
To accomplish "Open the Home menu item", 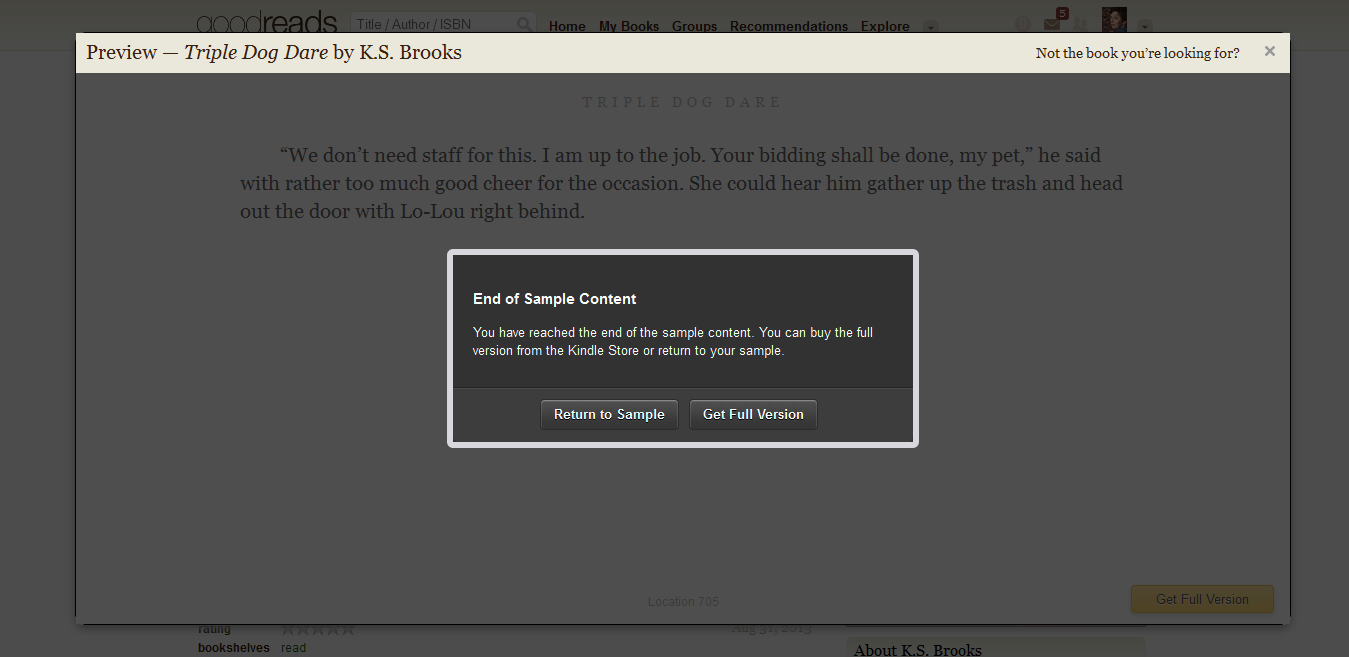I will pos(567,26).
